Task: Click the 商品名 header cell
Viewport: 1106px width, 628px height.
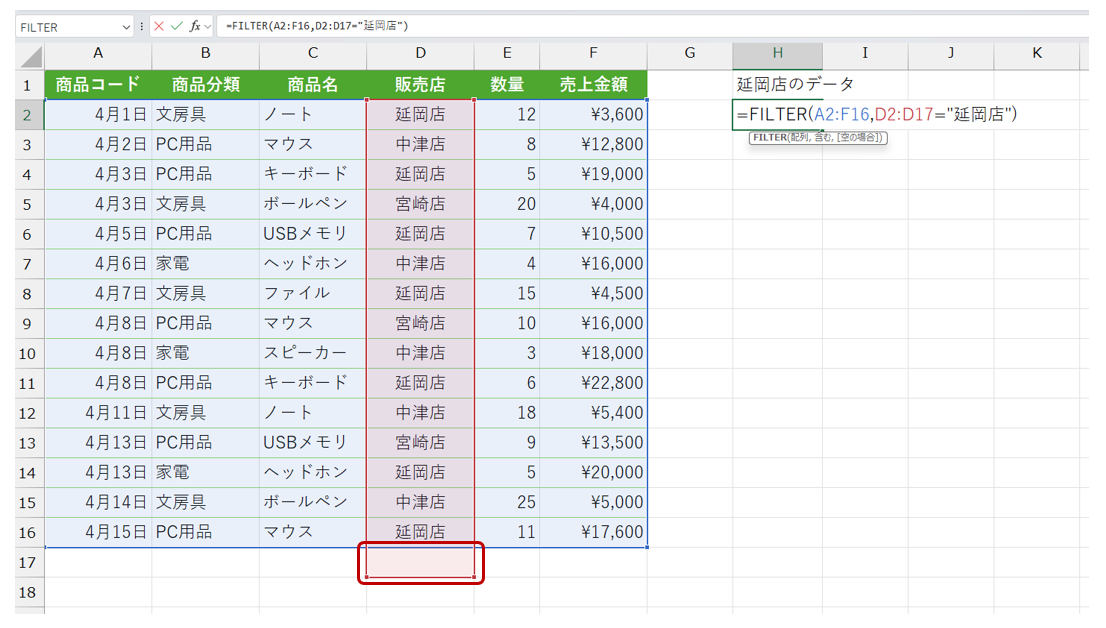Action: tap(313, 85)
